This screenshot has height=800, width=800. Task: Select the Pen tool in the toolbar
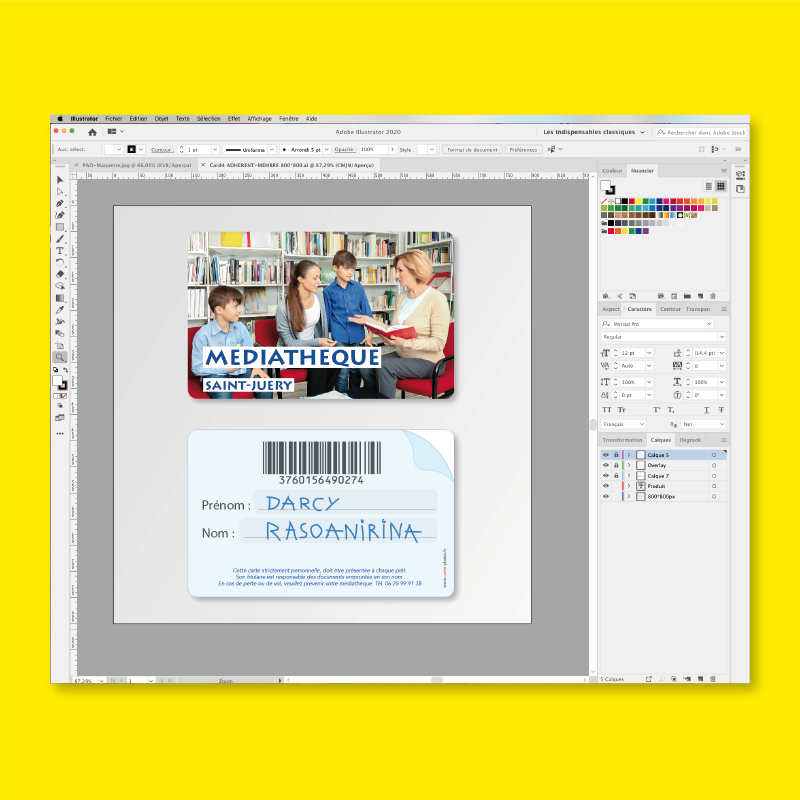[60, 203]
